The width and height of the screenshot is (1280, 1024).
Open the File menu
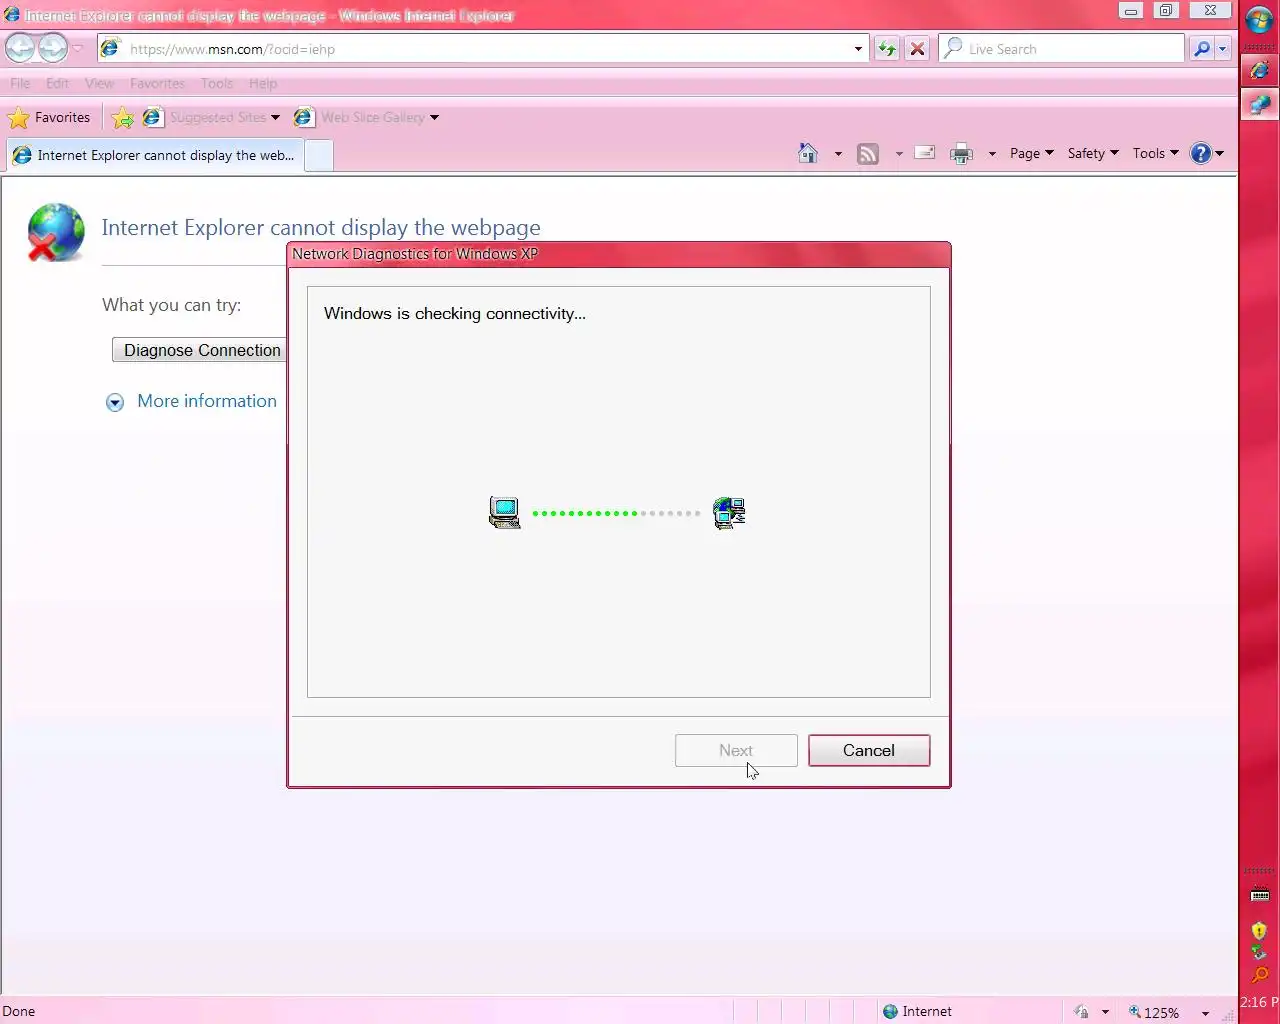20,84
